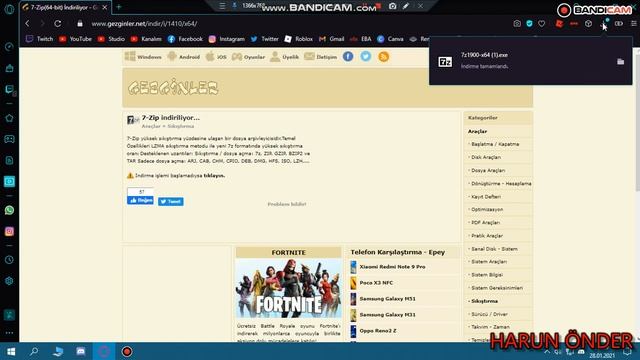Screen dimensions: 640x360
Task: Open the Easy Setup menu icon
Action: coord(633,24)
